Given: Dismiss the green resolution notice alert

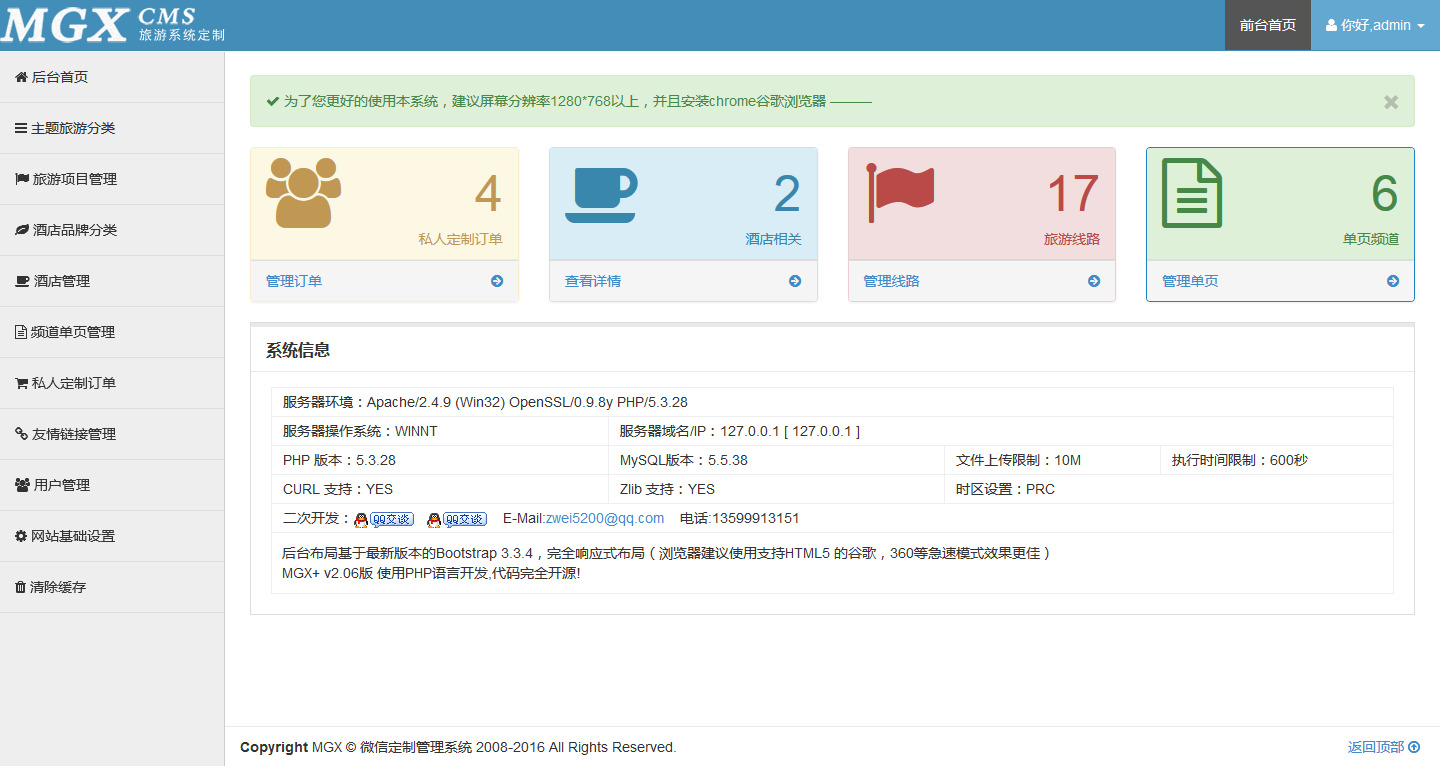Looking at the screenshot, I should click(x=1390, y=102).
